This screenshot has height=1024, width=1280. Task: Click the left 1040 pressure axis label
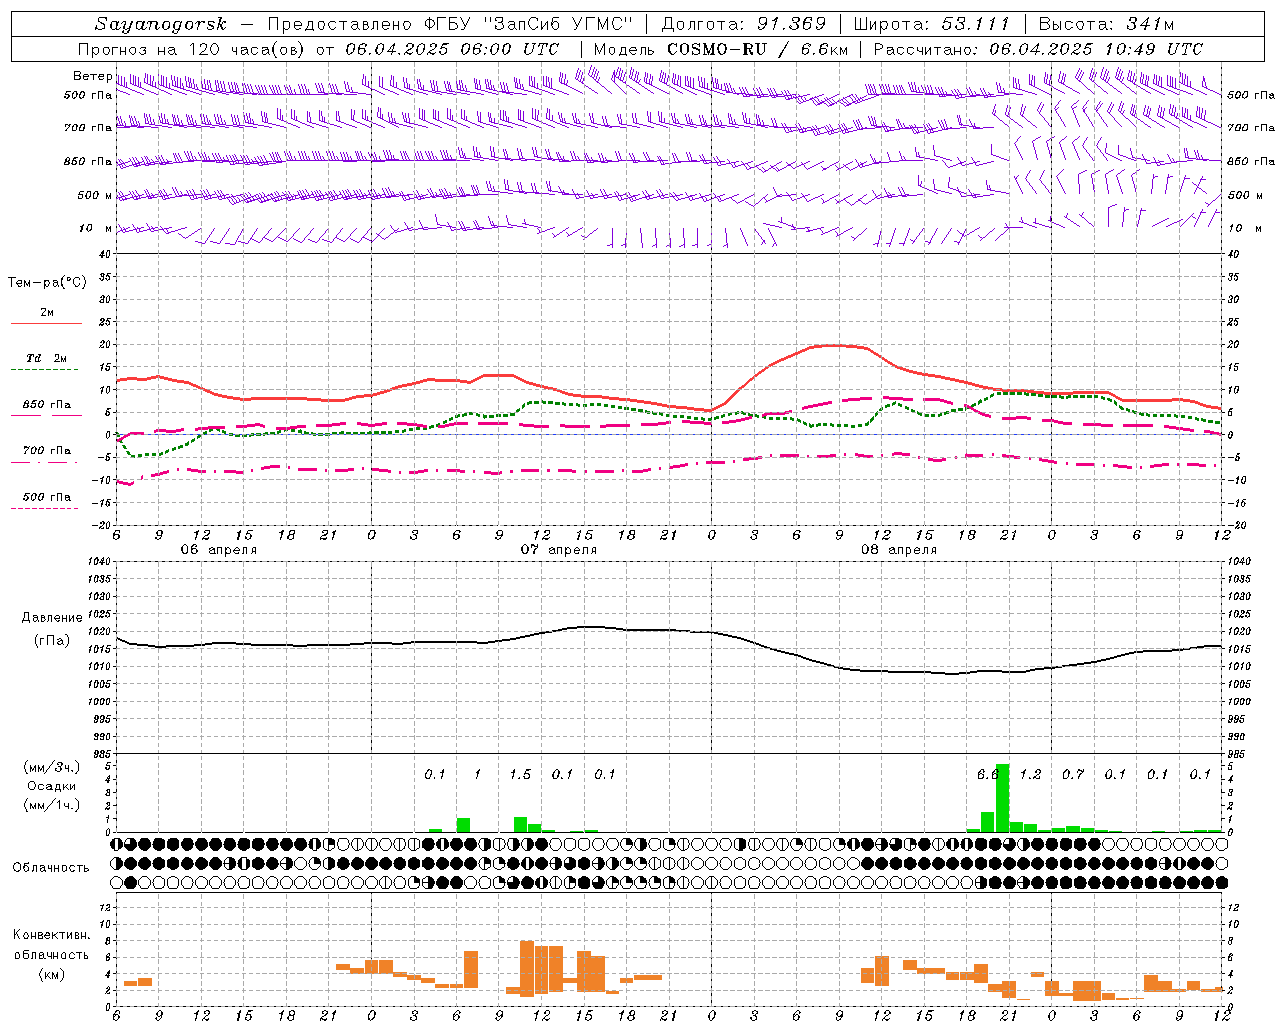(99, 562)
